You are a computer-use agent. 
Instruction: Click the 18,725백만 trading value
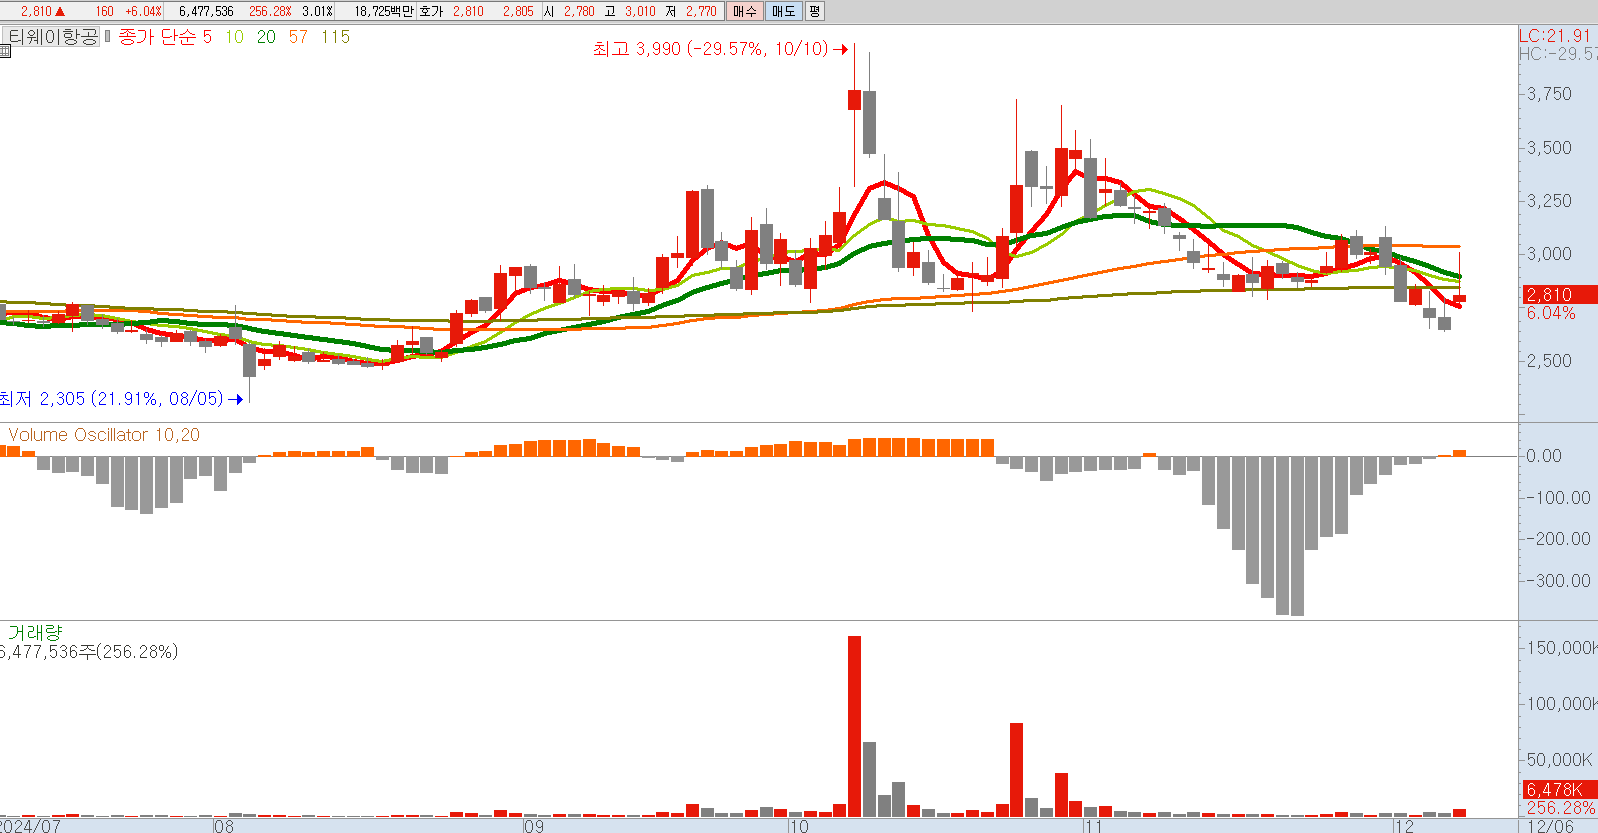click(384, 11)
